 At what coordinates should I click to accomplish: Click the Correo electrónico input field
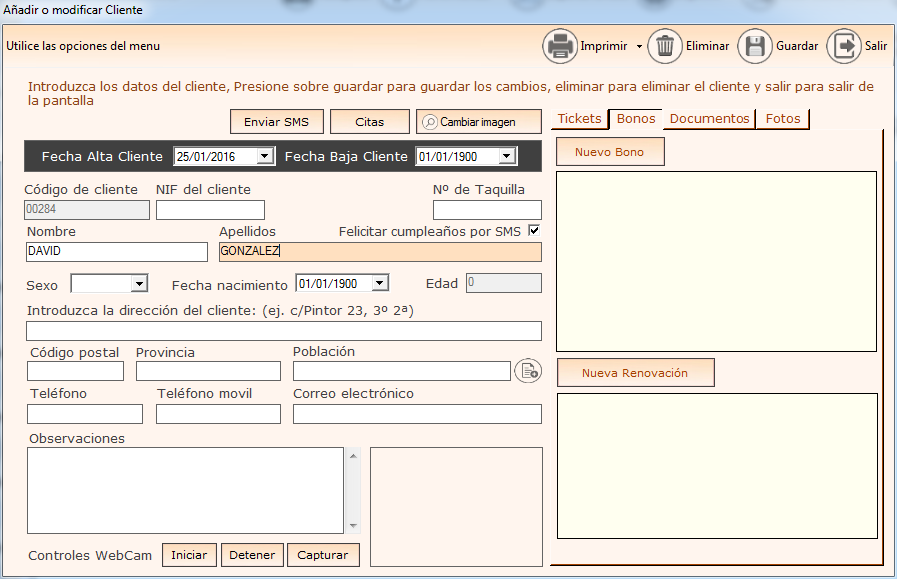[x=417, y=414]
